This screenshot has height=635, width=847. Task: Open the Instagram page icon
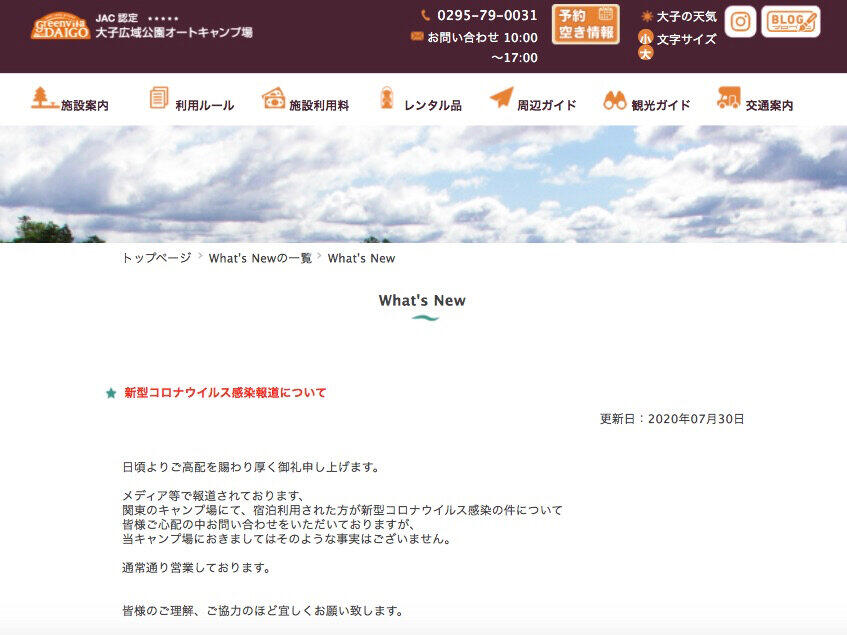pos(740,21)
